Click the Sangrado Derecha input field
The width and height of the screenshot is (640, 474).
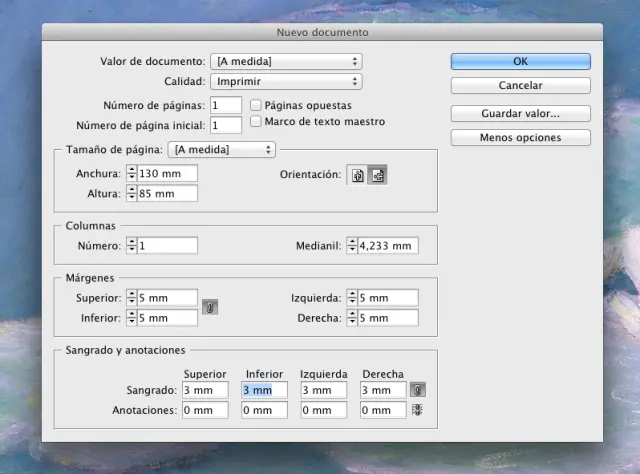coord(383,390)
